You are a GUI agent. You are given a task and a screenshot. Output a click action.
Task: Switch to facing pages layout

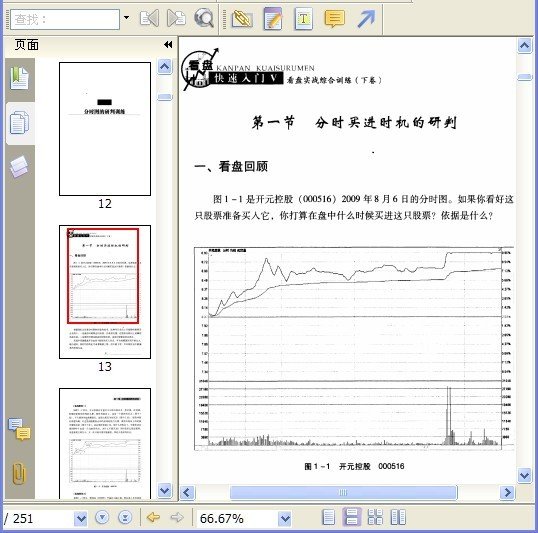tap(398, 517)
